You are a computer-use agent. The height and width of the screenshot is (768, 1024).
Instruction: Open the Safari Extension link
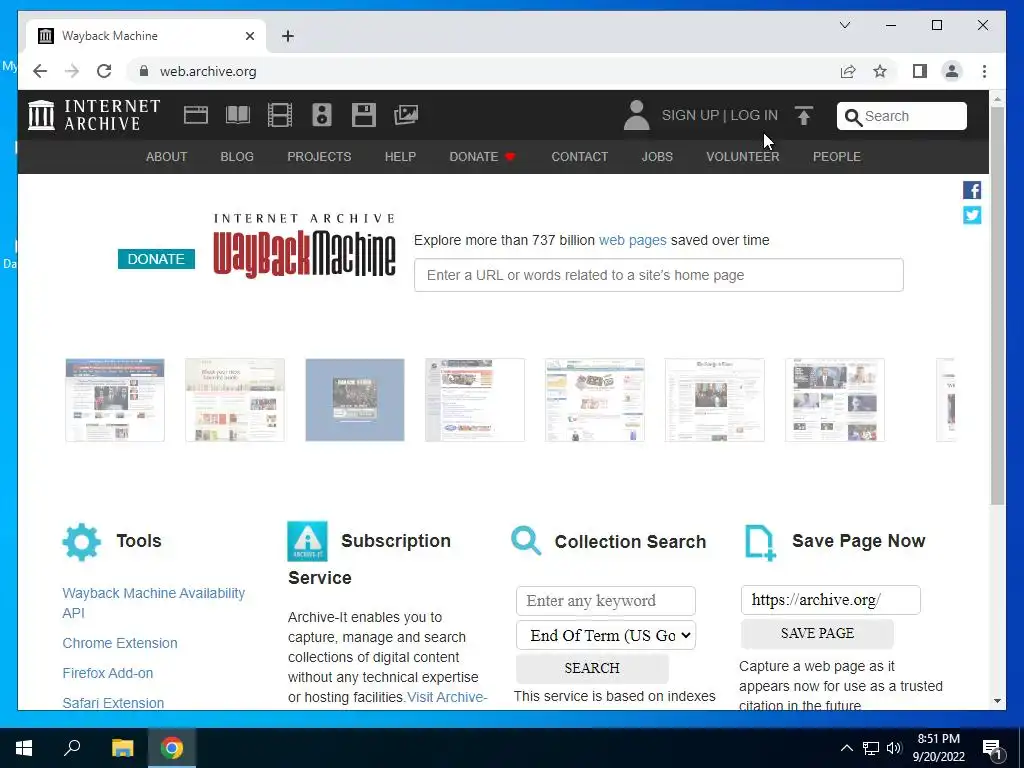113,703
